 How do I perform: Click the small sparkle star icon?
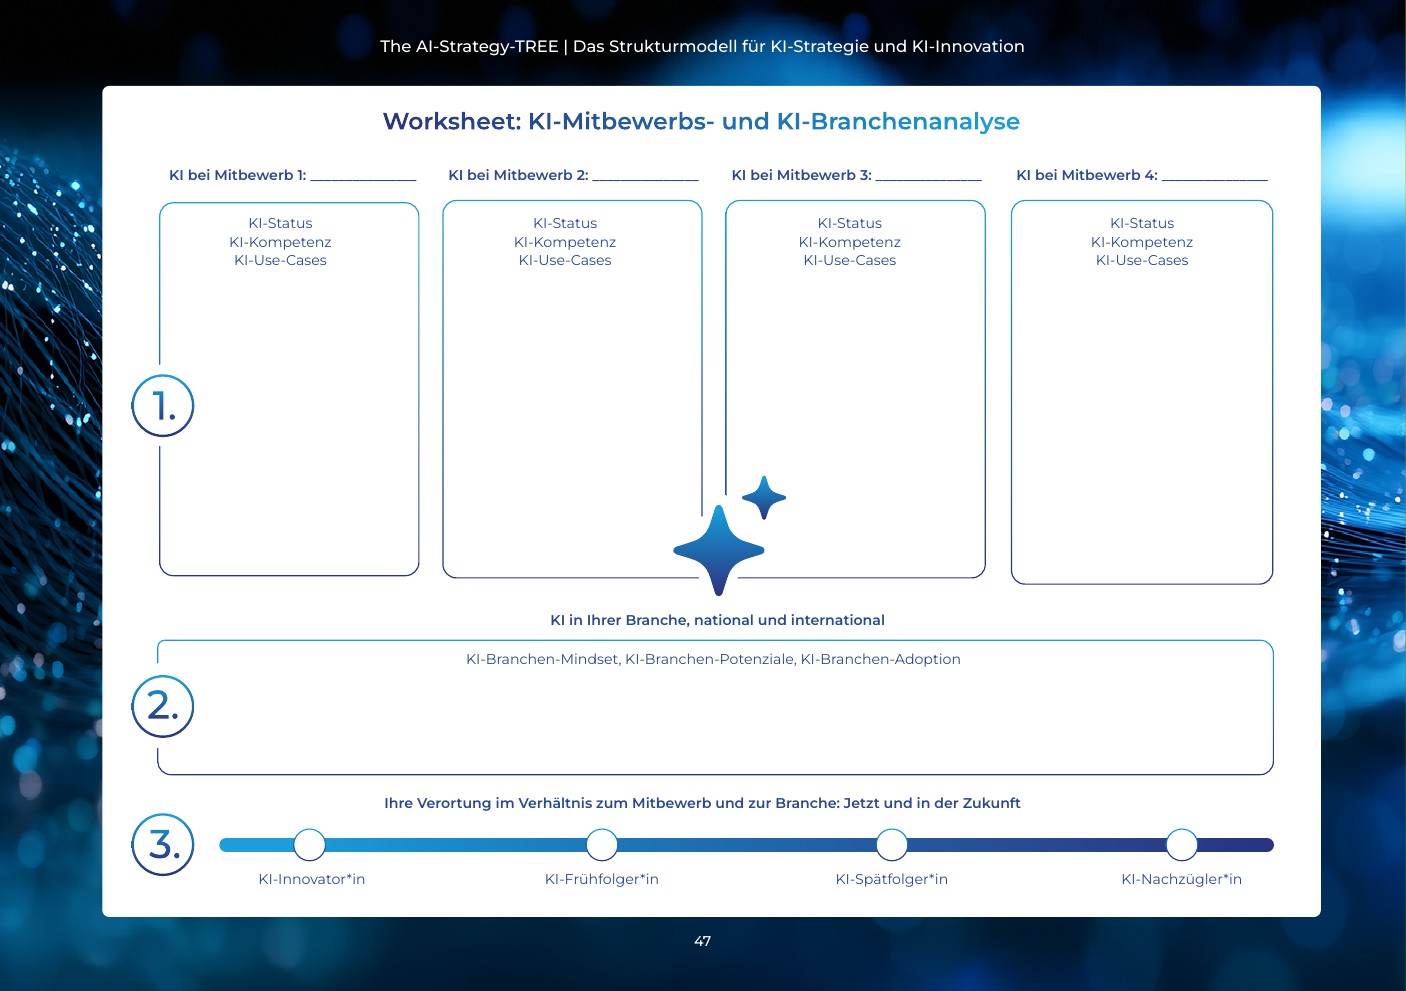[764, 497]
